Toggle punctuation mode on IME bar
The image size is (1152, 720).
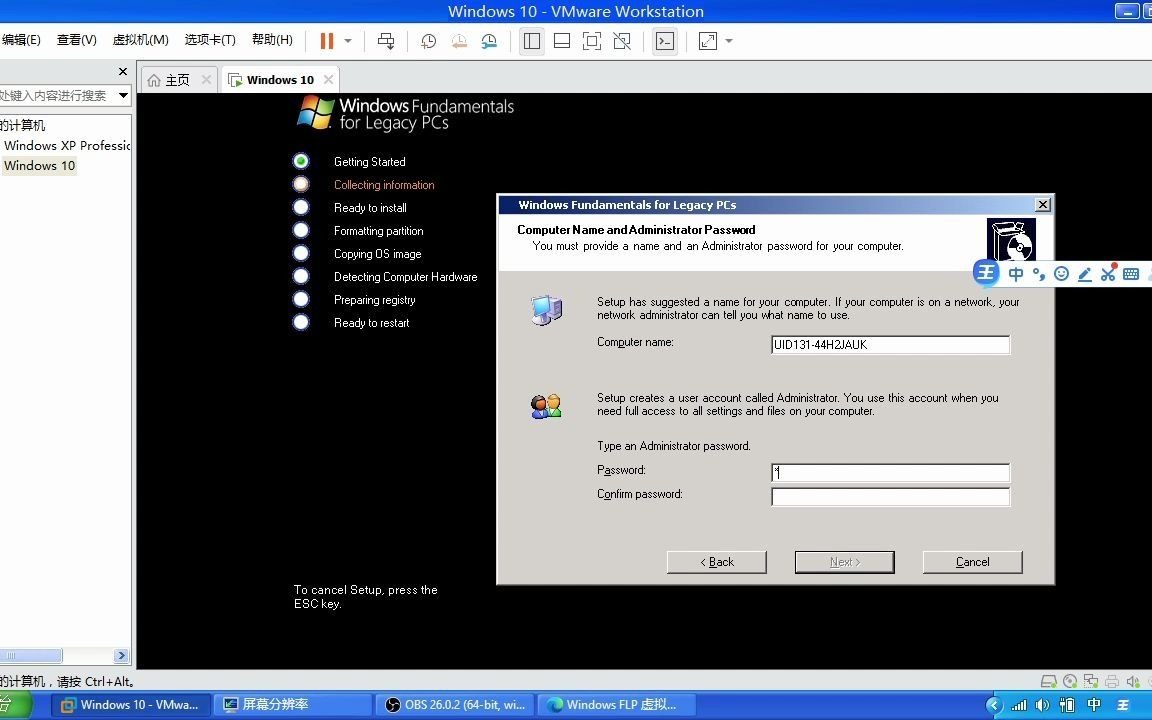[1038, 274]
